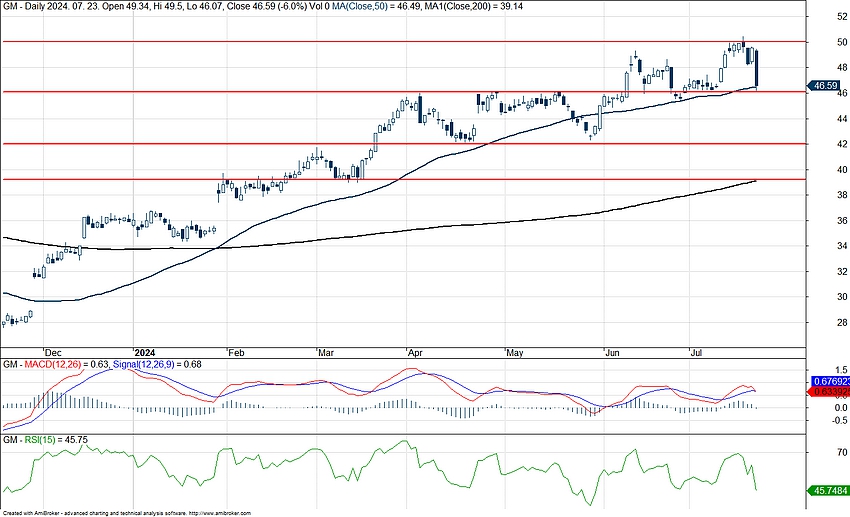Click the 40 price axis label
The height and width of the screenshot is (517, 850).
coord(842,169)
